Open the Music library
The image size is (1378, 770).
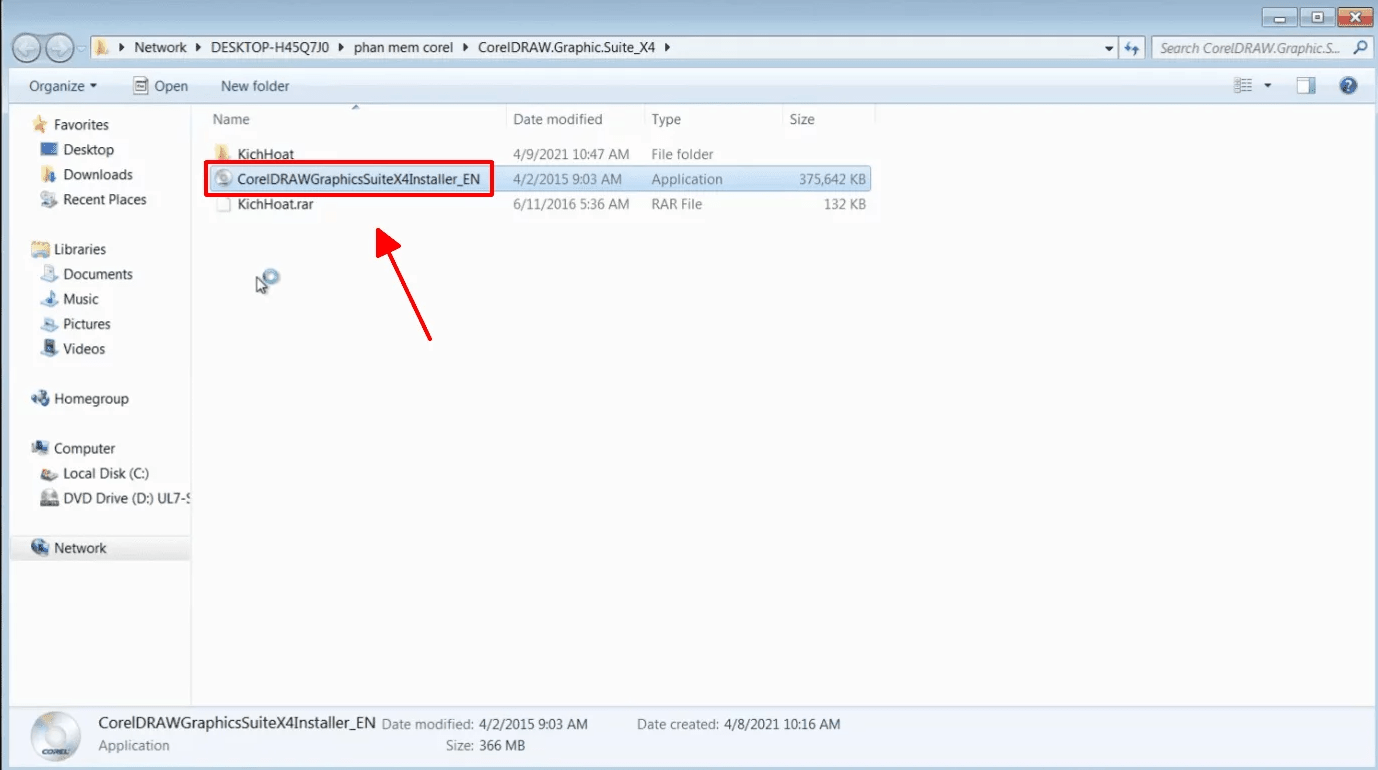[x=81, y=299]
